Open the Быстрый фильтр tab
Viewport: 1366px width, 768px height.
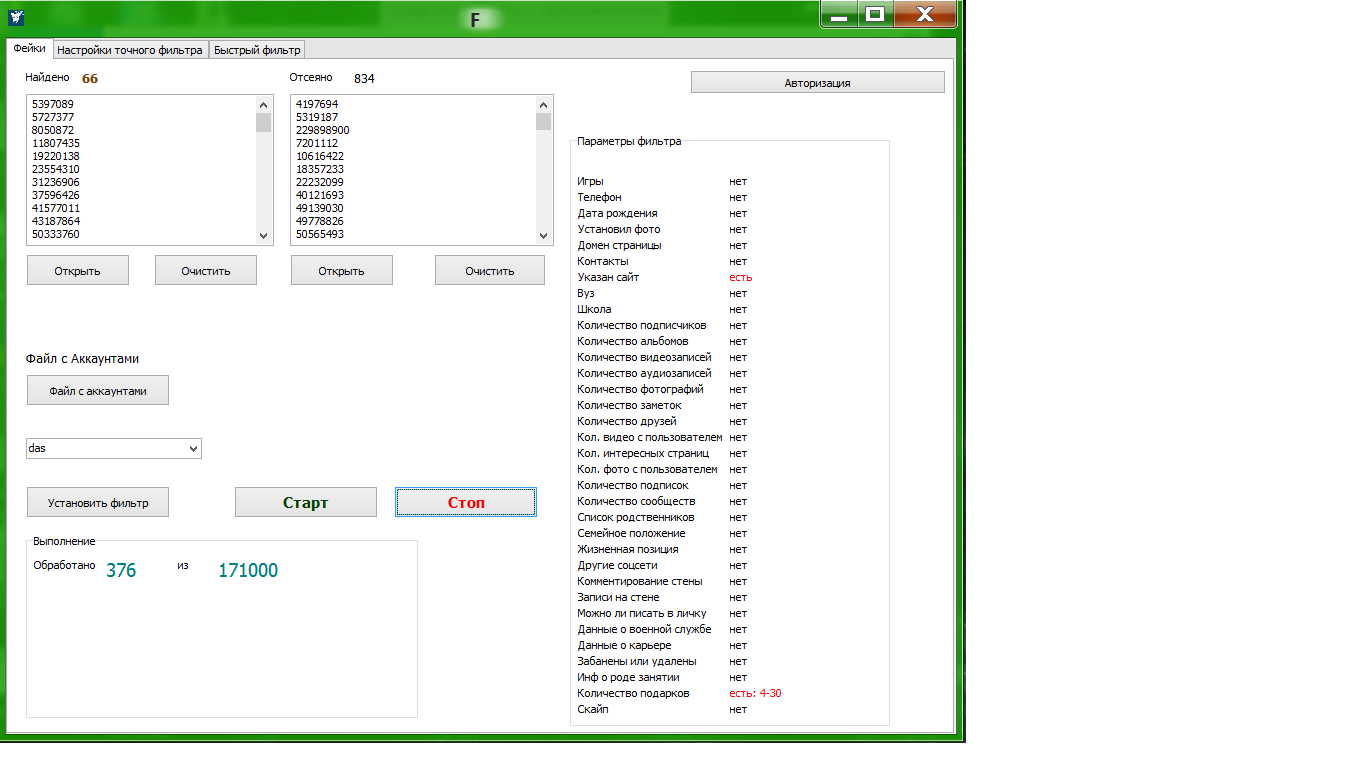click(257, 50)
